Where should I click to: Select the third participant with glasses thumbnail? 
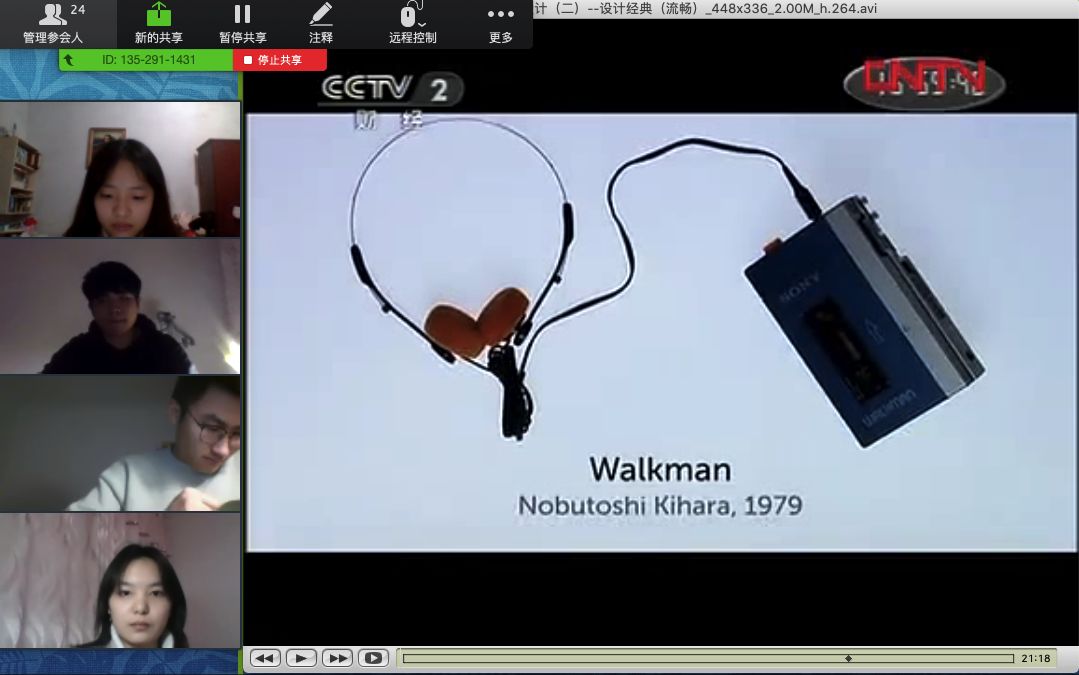tap(120, 443)
